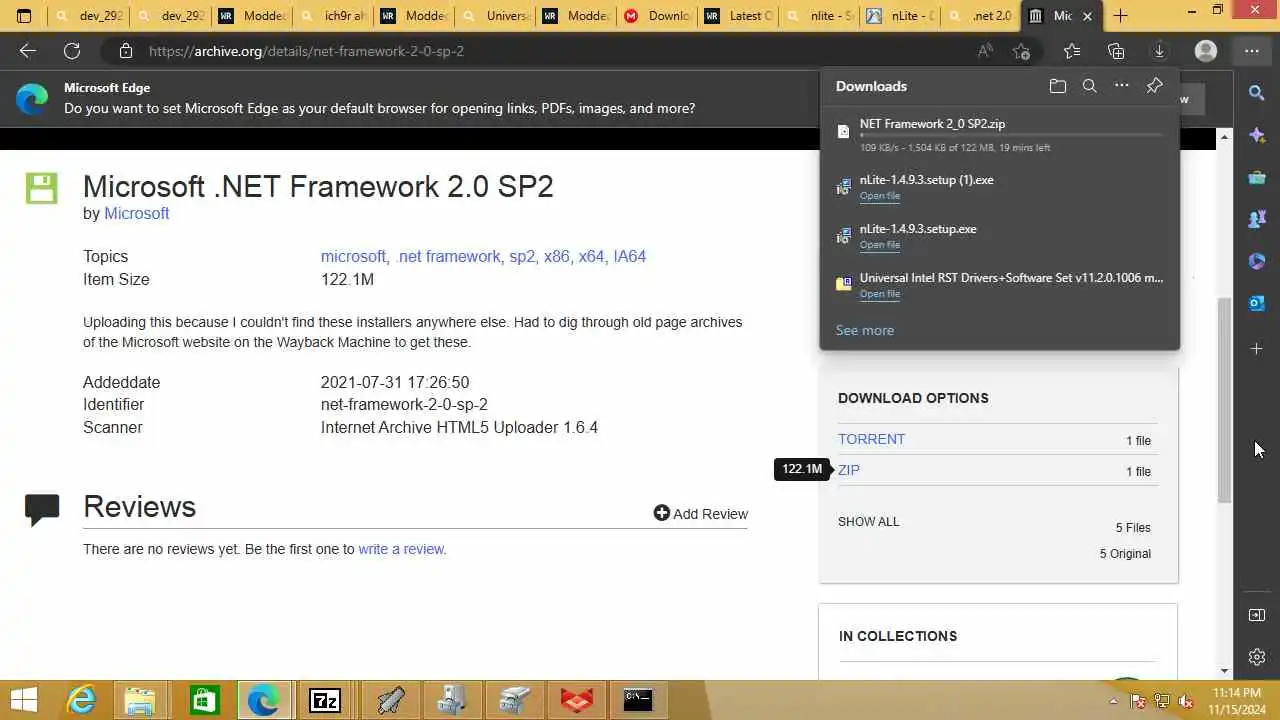This screenshot has width=1280, height=720.
Task: Open the Edge sidebar Search icon
Action: 1257,93
